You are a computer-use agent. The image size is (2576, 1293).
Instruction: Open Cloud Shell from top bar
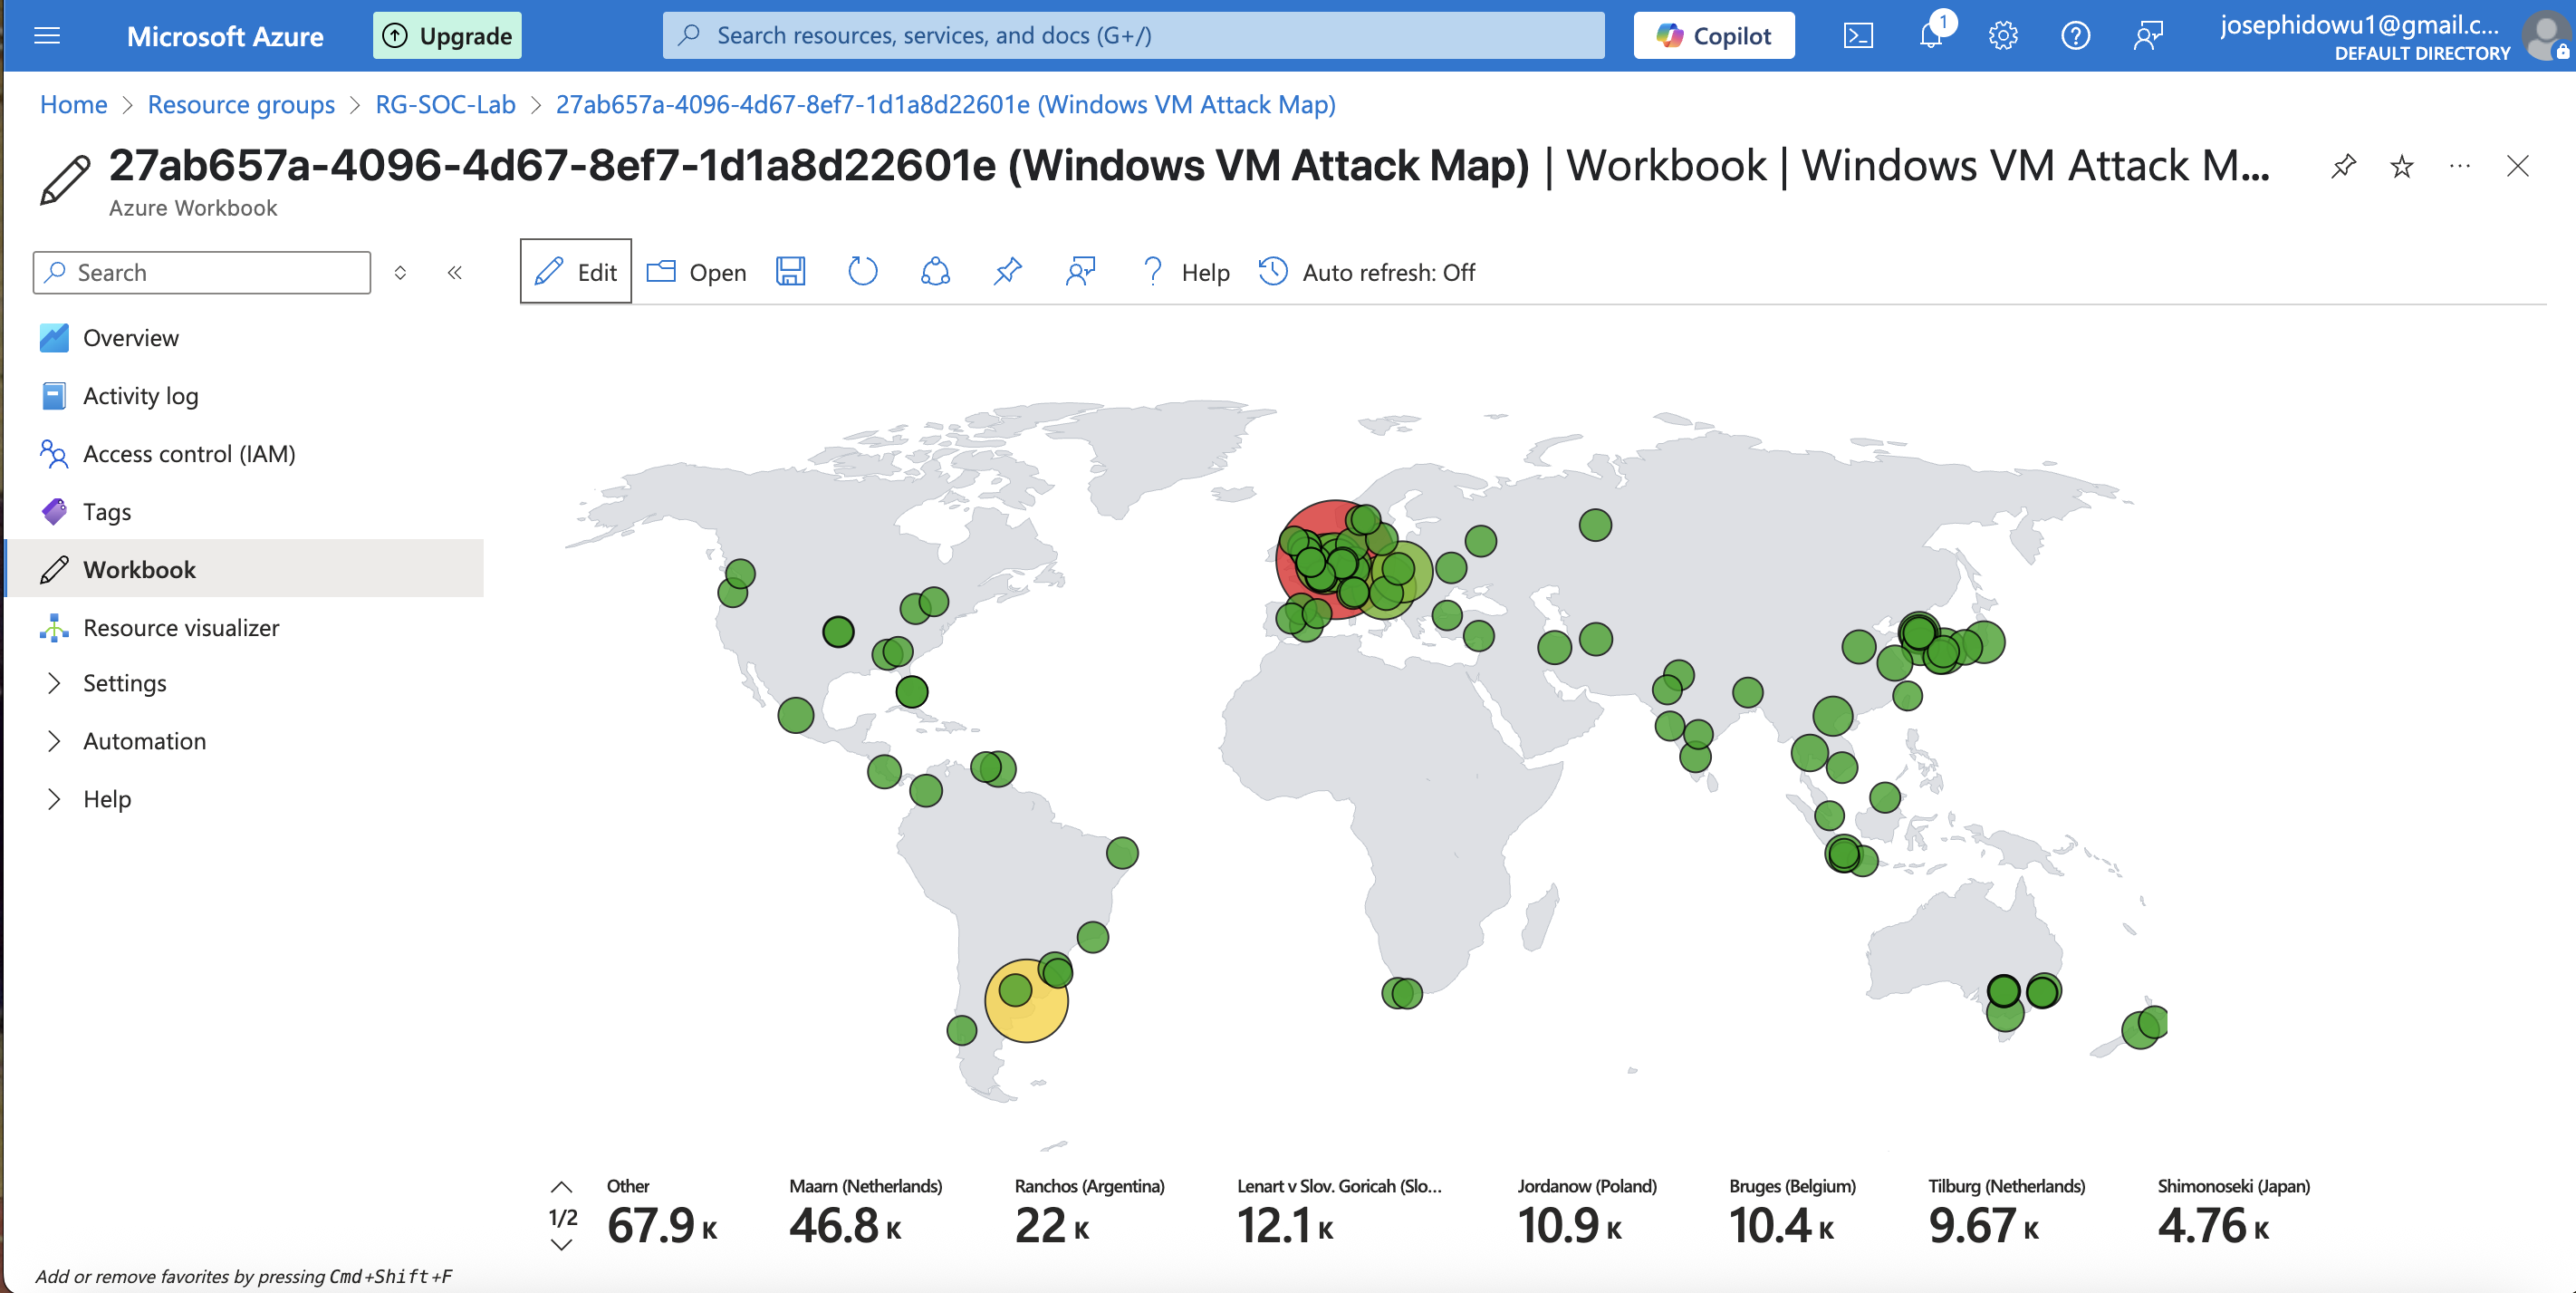click(x=1857, y=36)
